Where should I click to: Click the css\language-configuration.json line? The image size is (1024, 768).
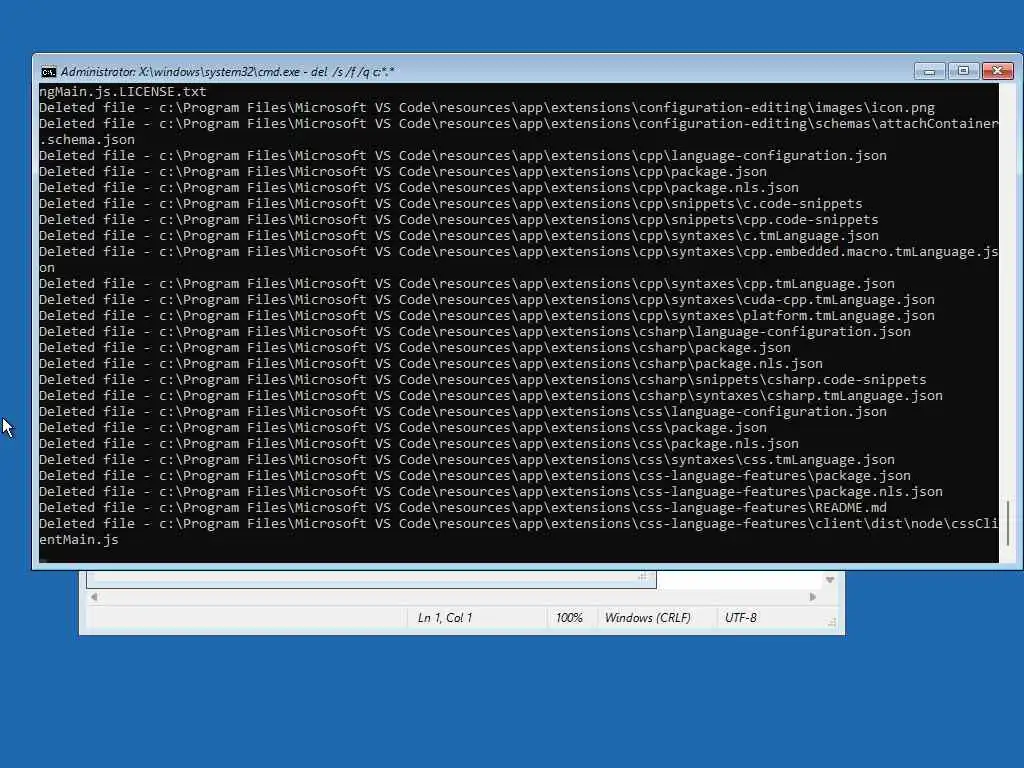(x=463, y=411)
